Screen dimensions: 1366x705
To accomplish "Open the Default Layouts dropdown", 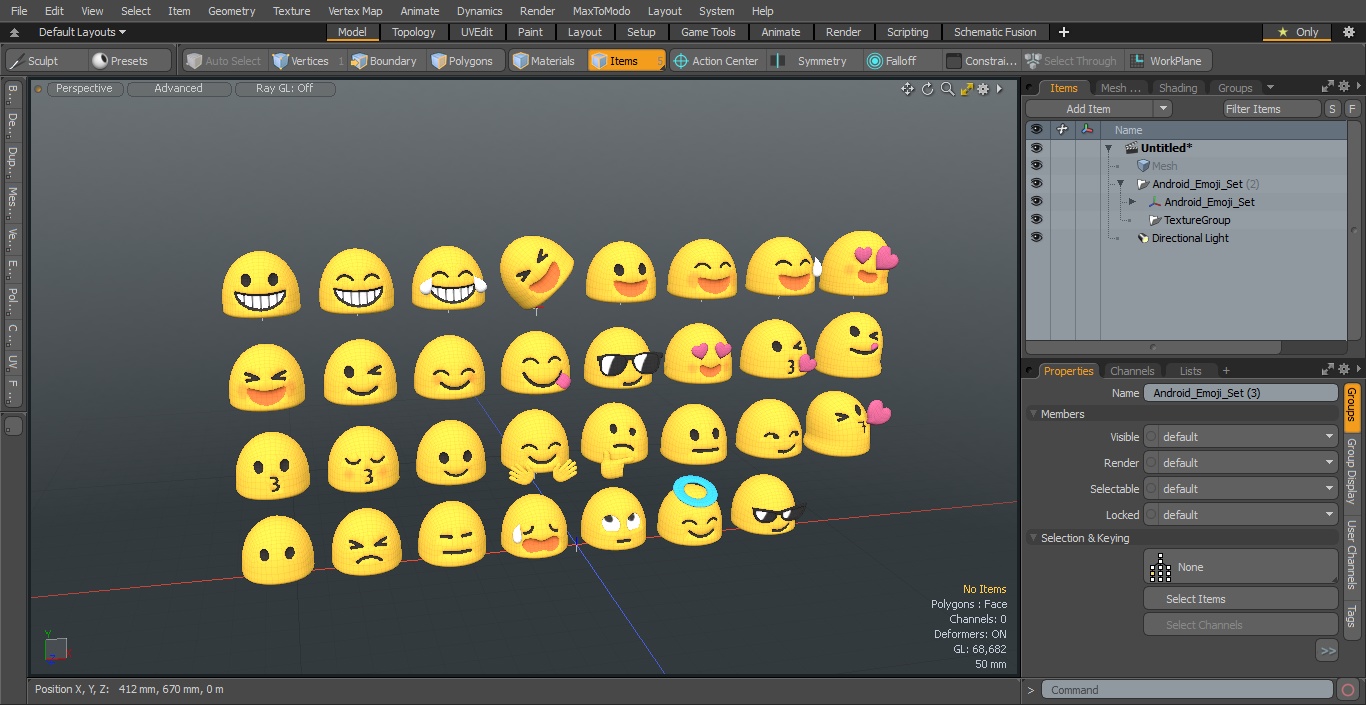I will point(82,32).
